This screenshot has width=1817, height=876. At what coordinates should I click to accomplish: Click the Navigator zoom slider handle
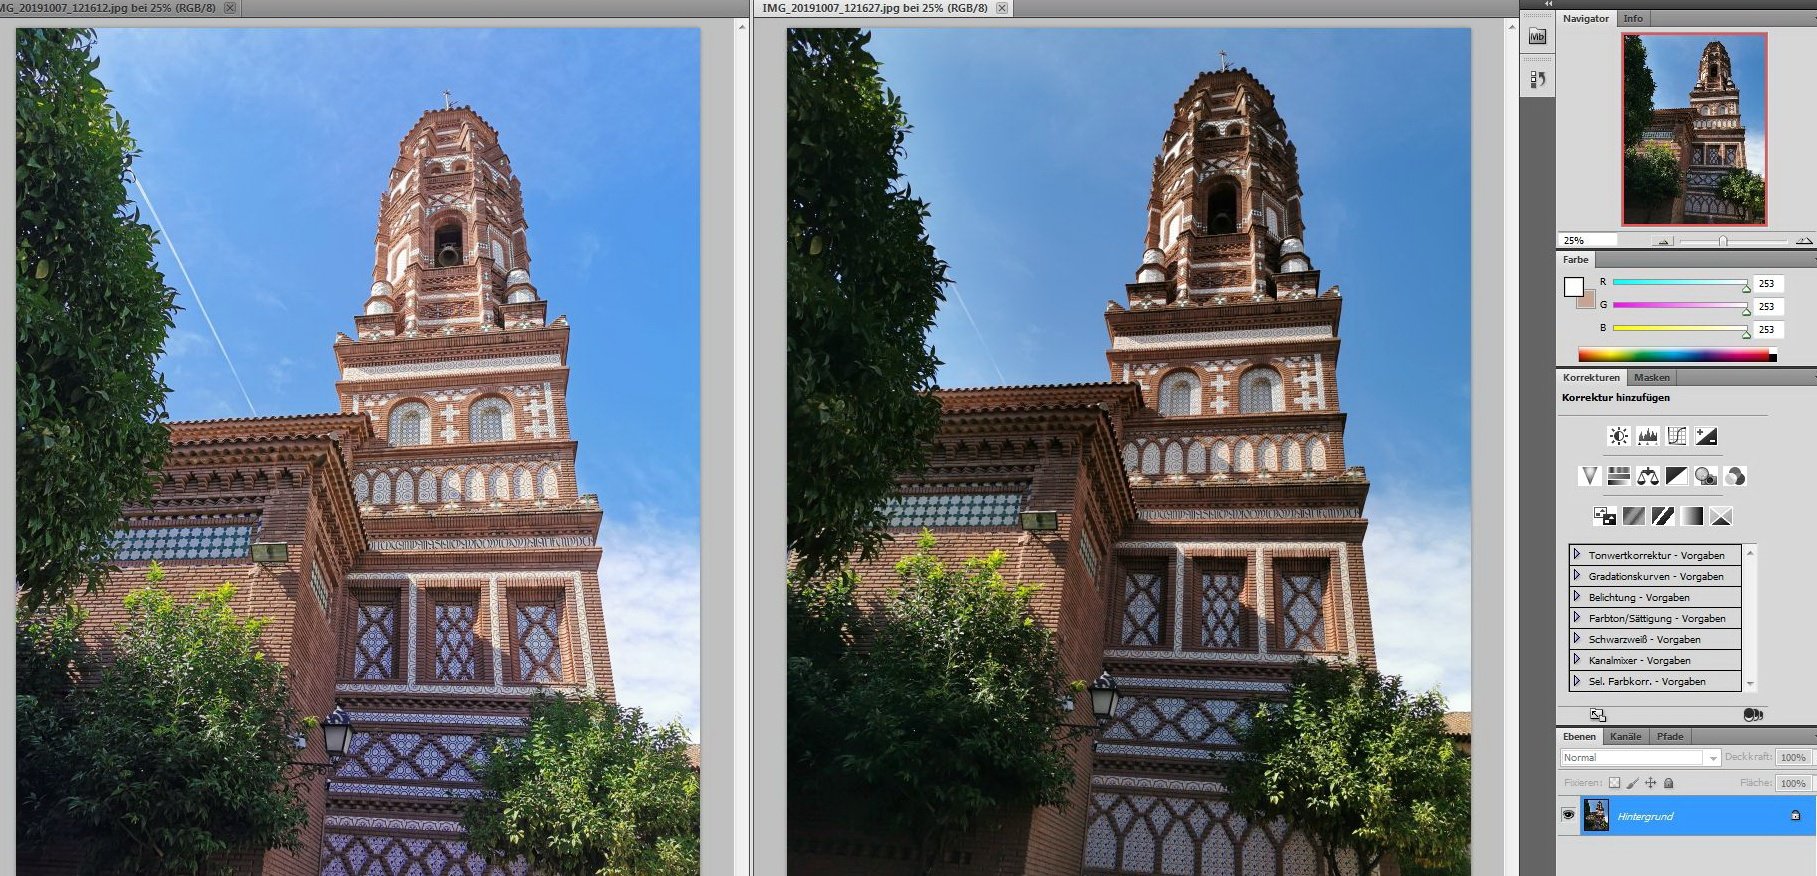(1723, 241)
